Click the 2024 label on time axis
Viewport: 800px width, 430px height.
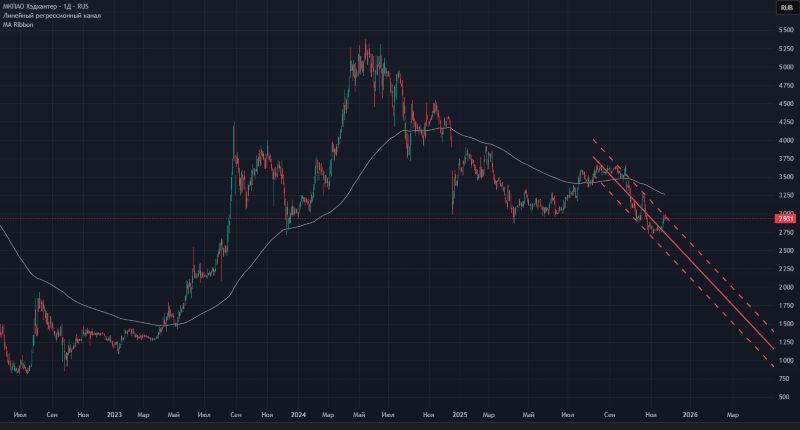298,413
